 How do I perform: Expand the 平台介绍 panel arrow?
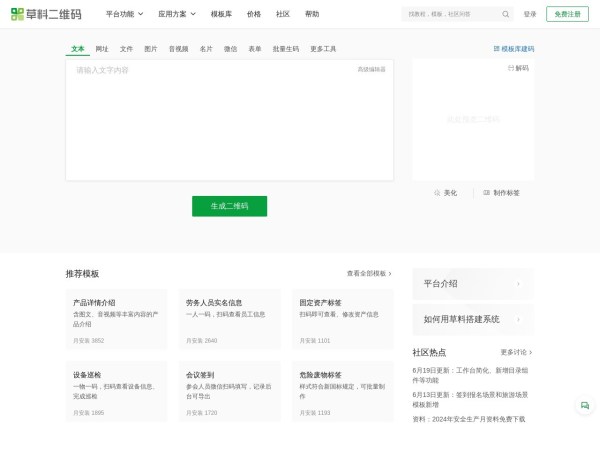(x=518, y=283)
